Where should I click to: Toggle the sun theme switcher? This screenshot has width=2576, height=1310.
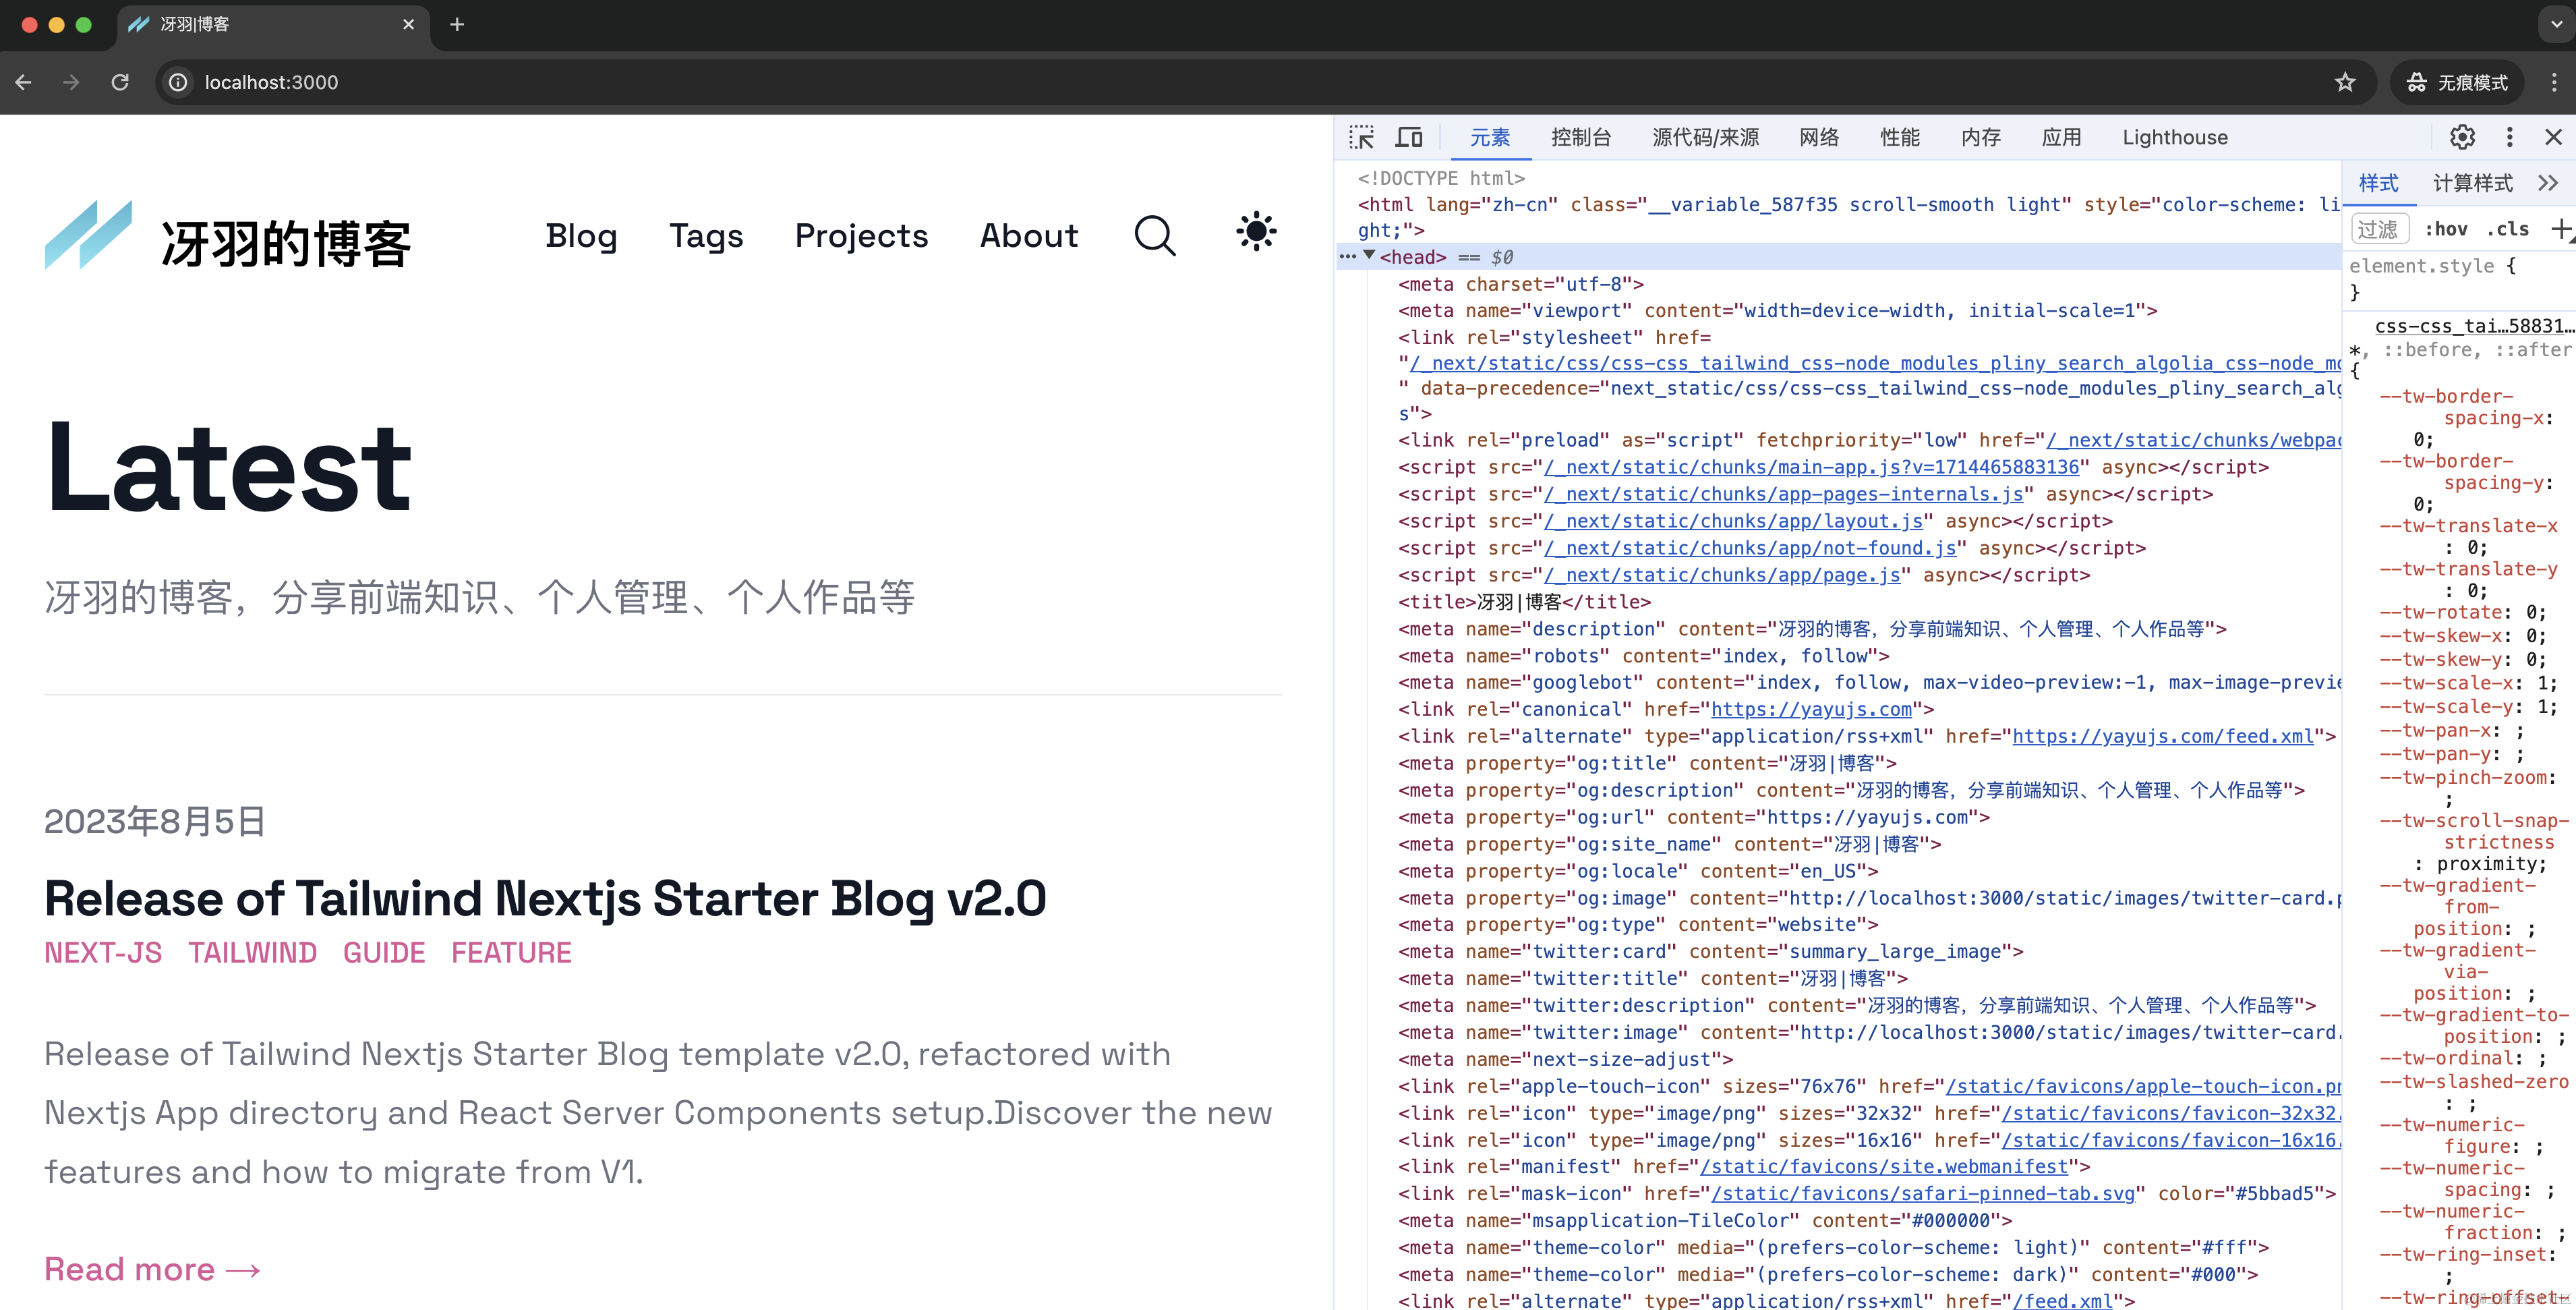(1256, 232)
